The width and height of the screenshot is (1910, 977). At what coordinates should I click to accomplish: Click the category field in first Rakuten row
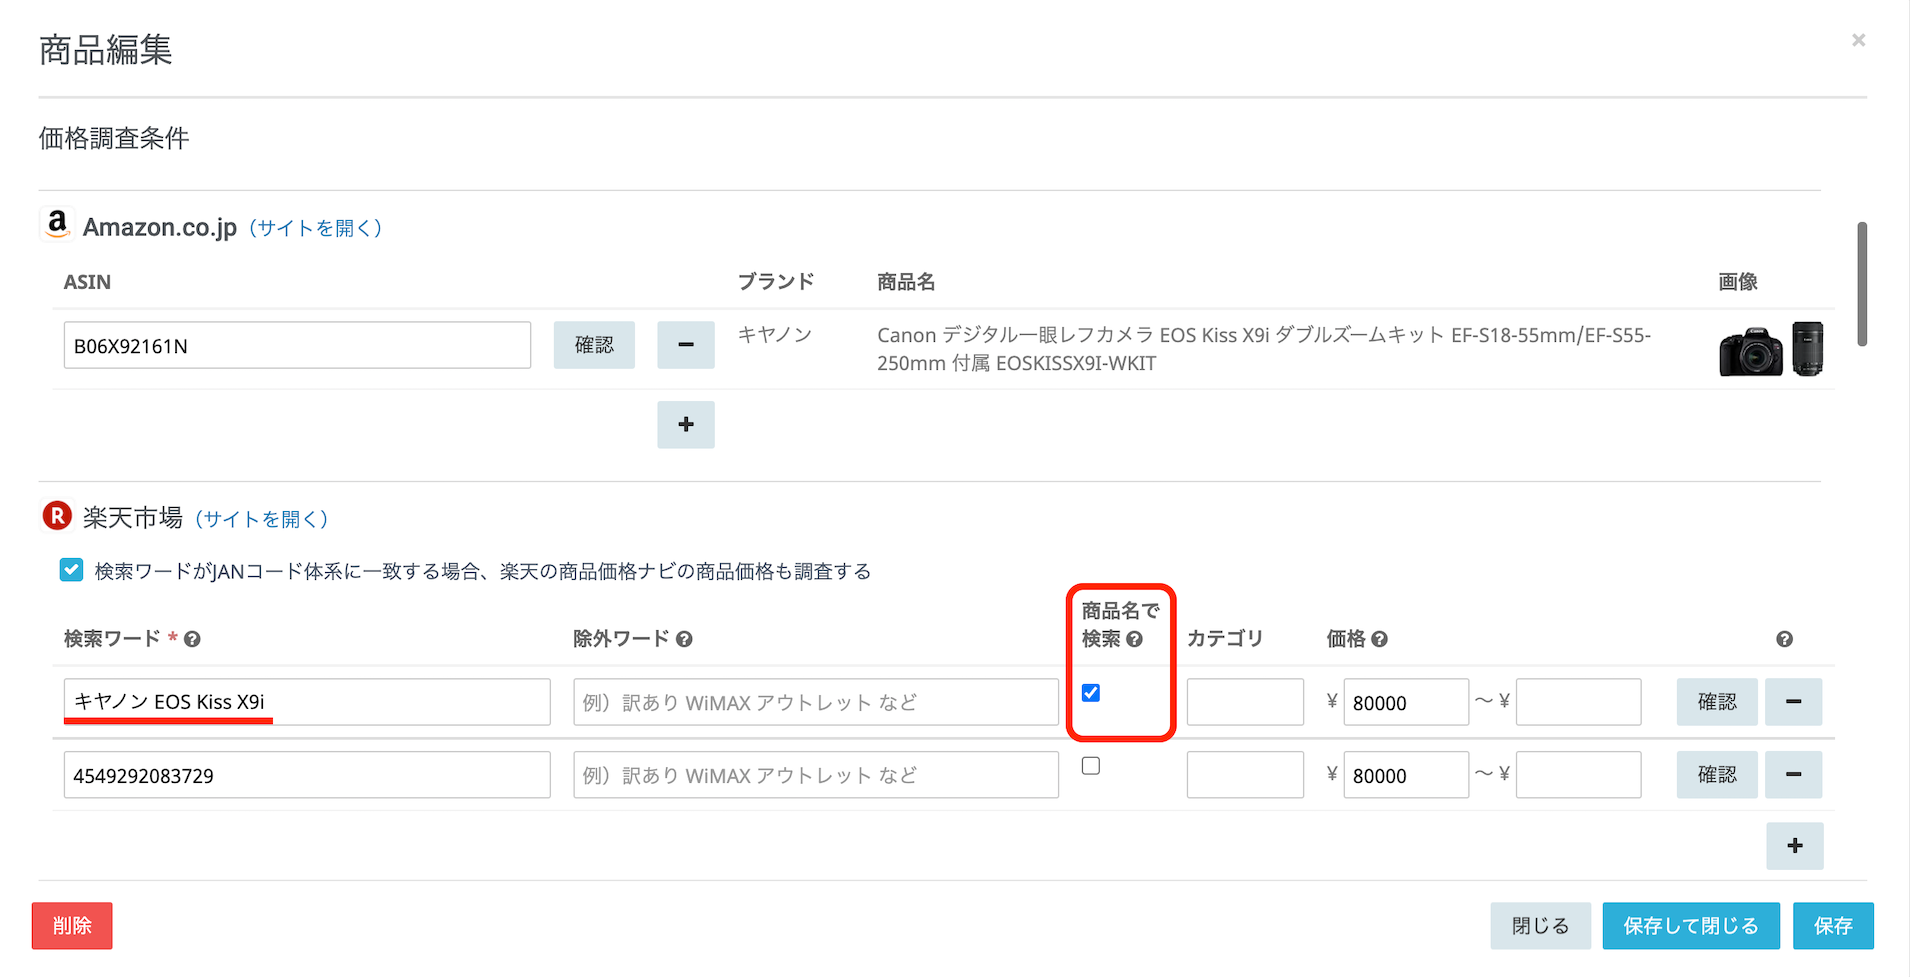pos(1245,702)
